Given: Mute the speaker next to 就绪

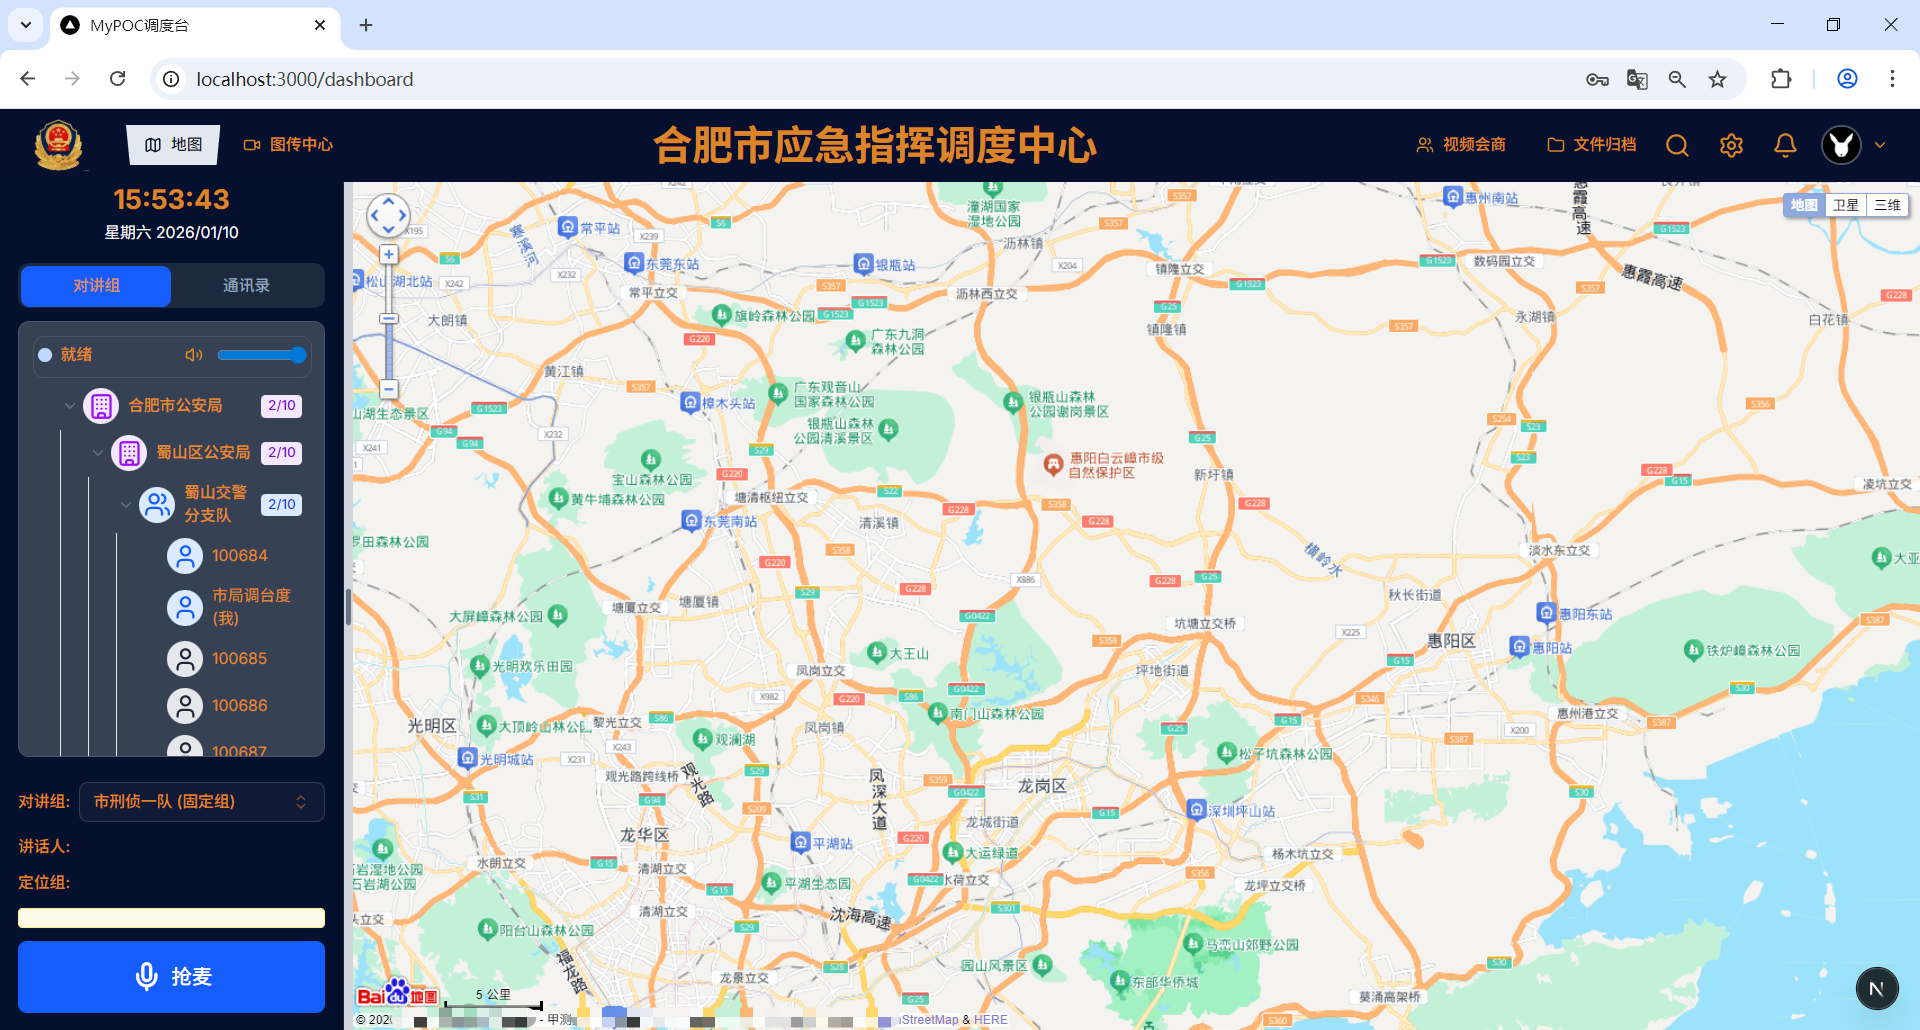Looking at the screenshot, I should click(192, 355).
